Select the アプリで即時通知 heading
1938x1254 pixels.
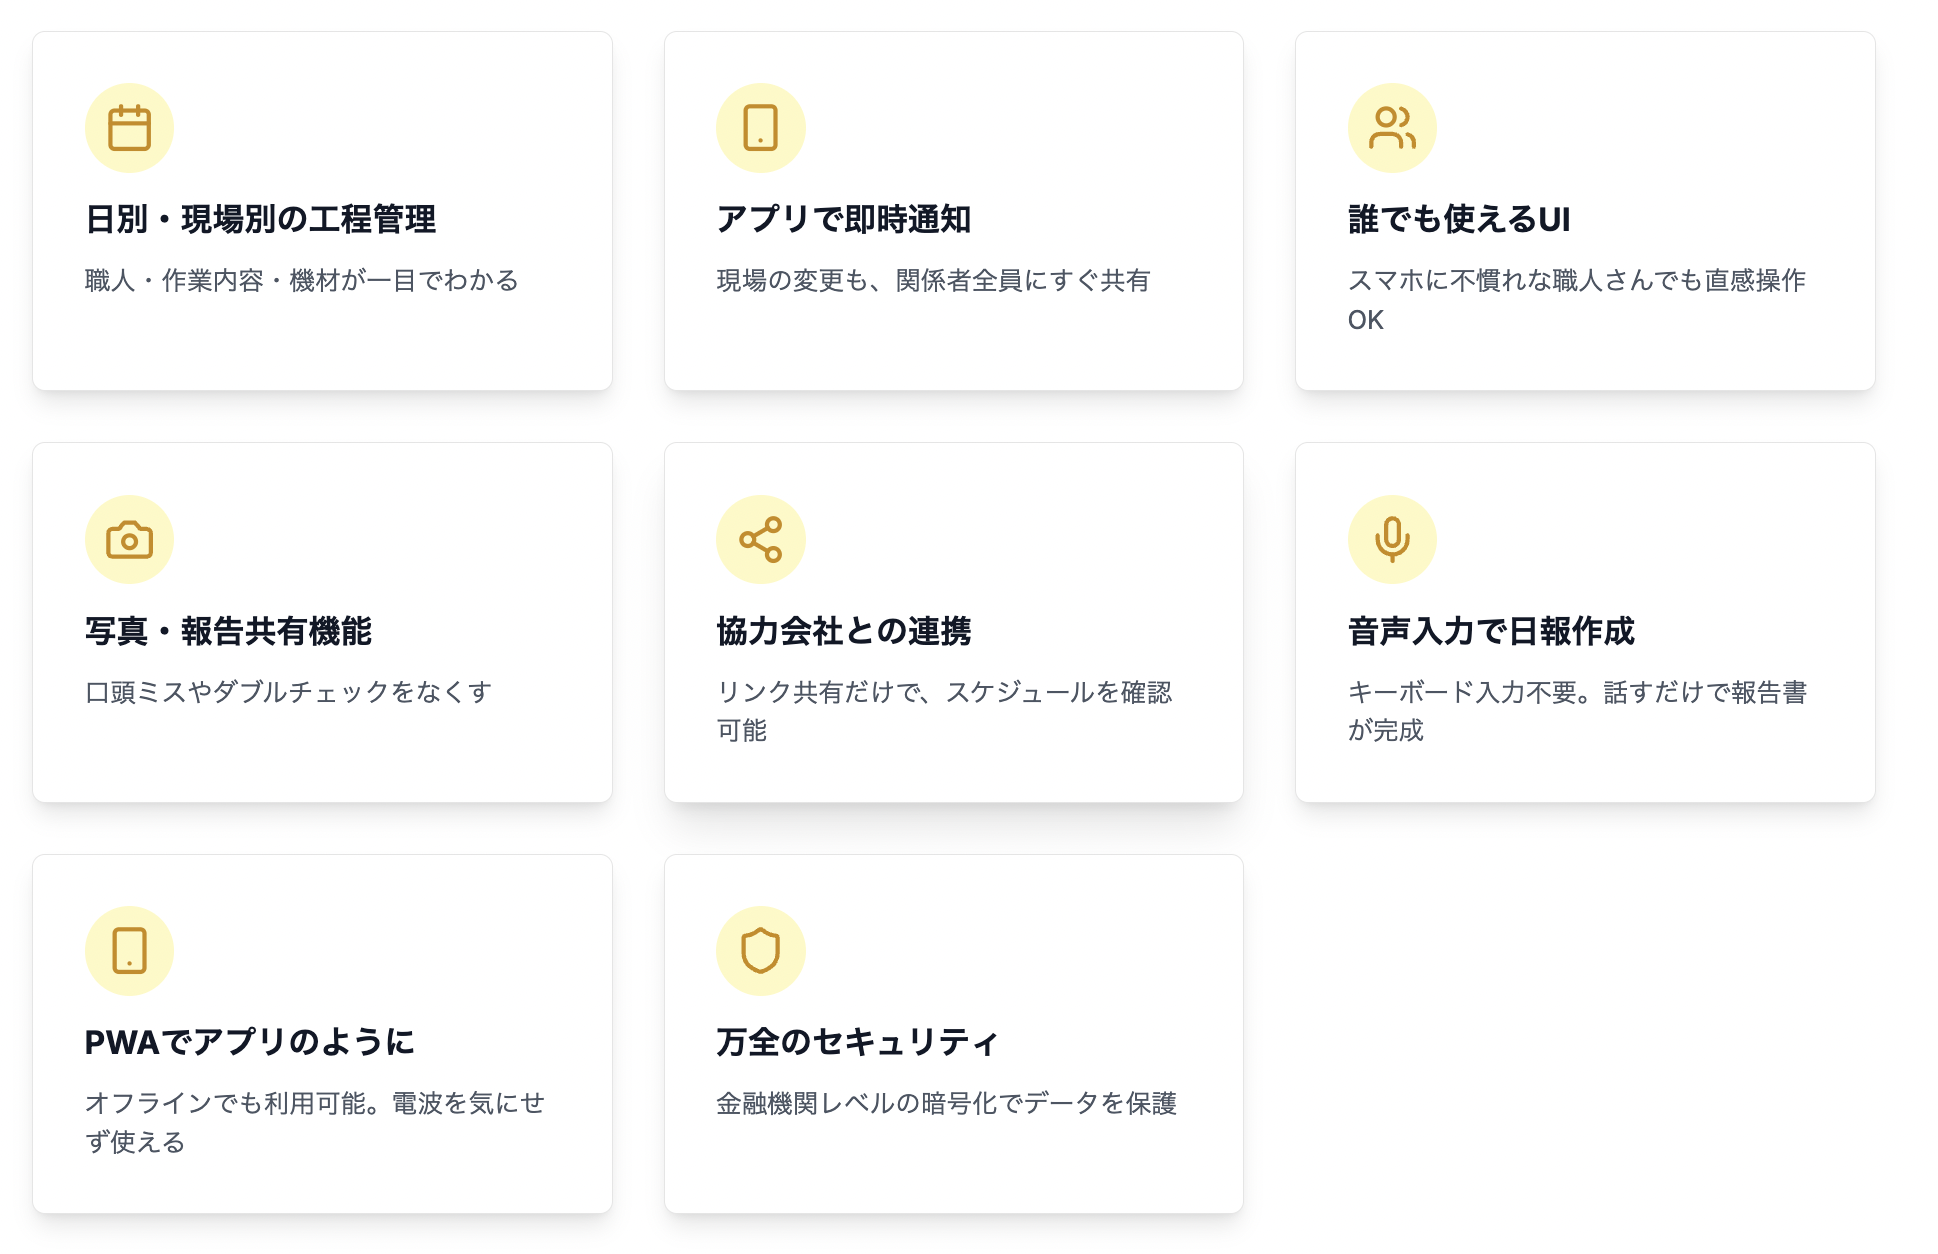pos(844,219)
